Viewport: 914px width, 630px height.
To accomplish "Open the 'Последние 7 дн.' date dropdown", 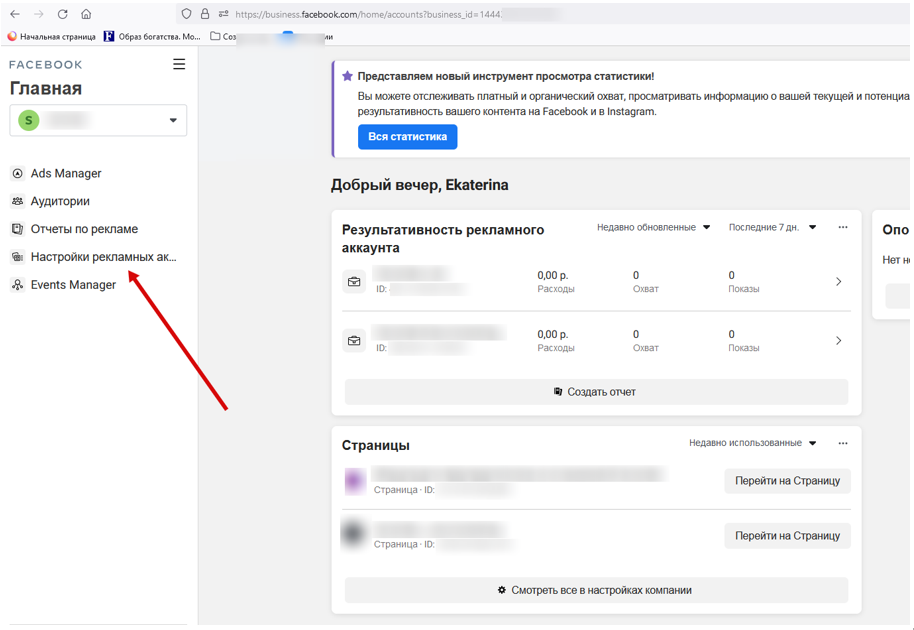I will 772,227.
